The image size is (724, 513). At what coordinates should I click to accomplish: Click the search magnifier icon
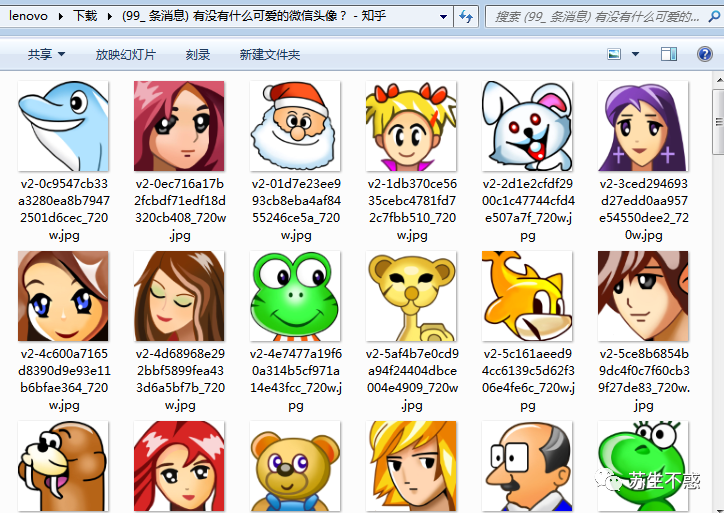tap(713, 17)
